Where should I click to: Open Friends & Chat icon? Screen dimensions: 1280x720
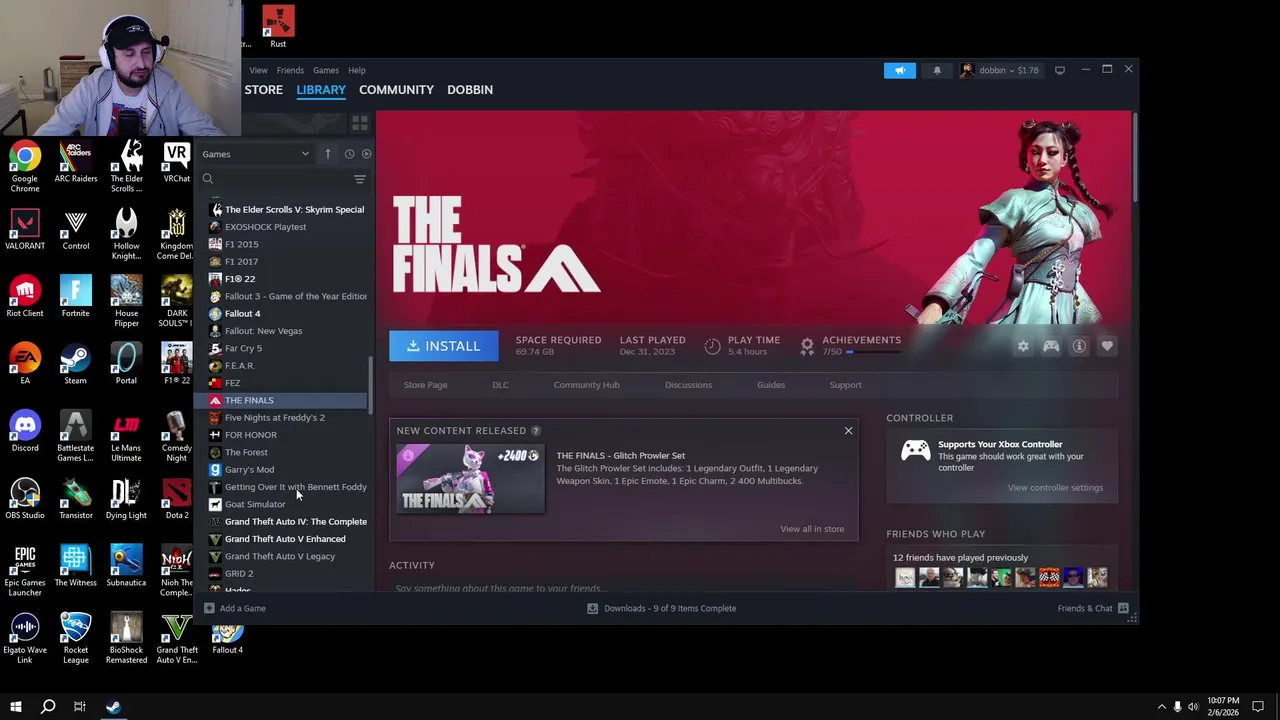(x=1123, y=608)
